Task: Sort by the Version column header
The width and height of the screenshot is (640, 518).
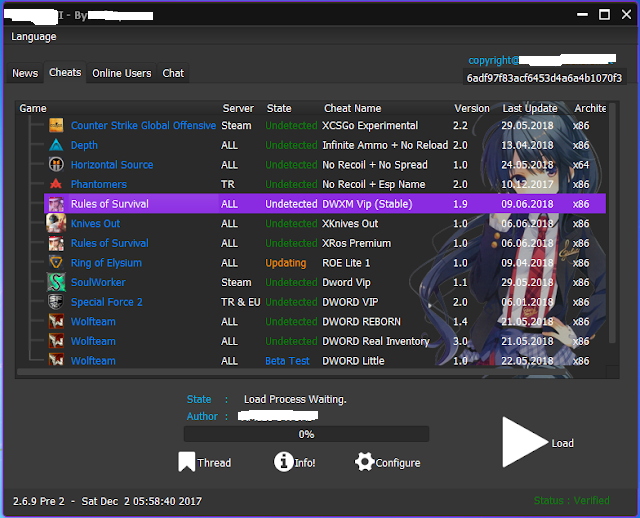Action: [472, 108]
